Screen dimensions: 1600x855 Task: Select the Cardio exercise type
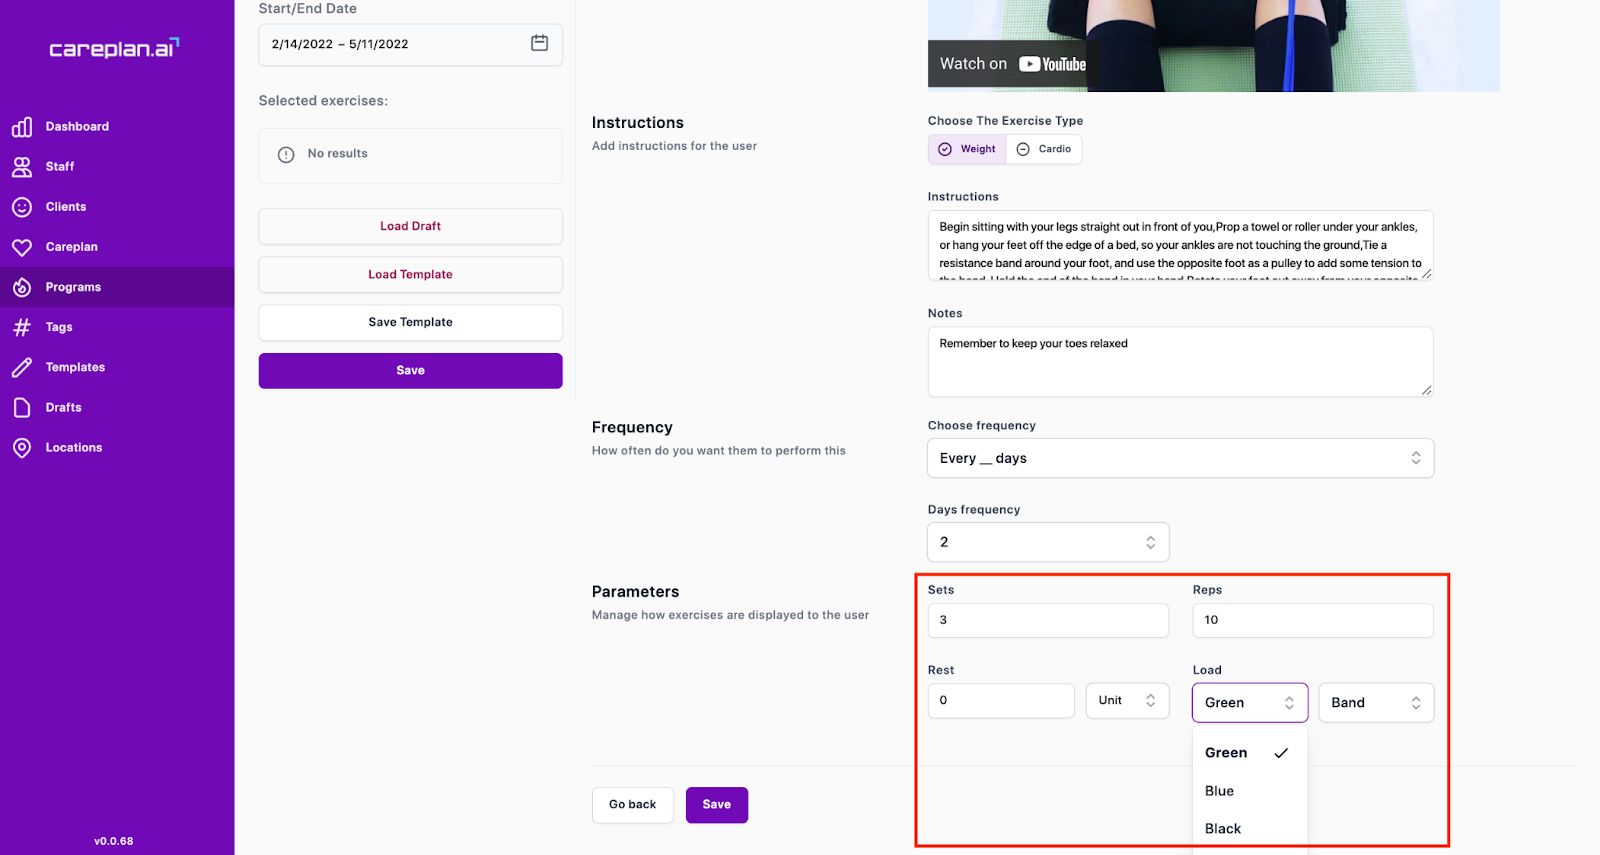tap(1044, 149)
